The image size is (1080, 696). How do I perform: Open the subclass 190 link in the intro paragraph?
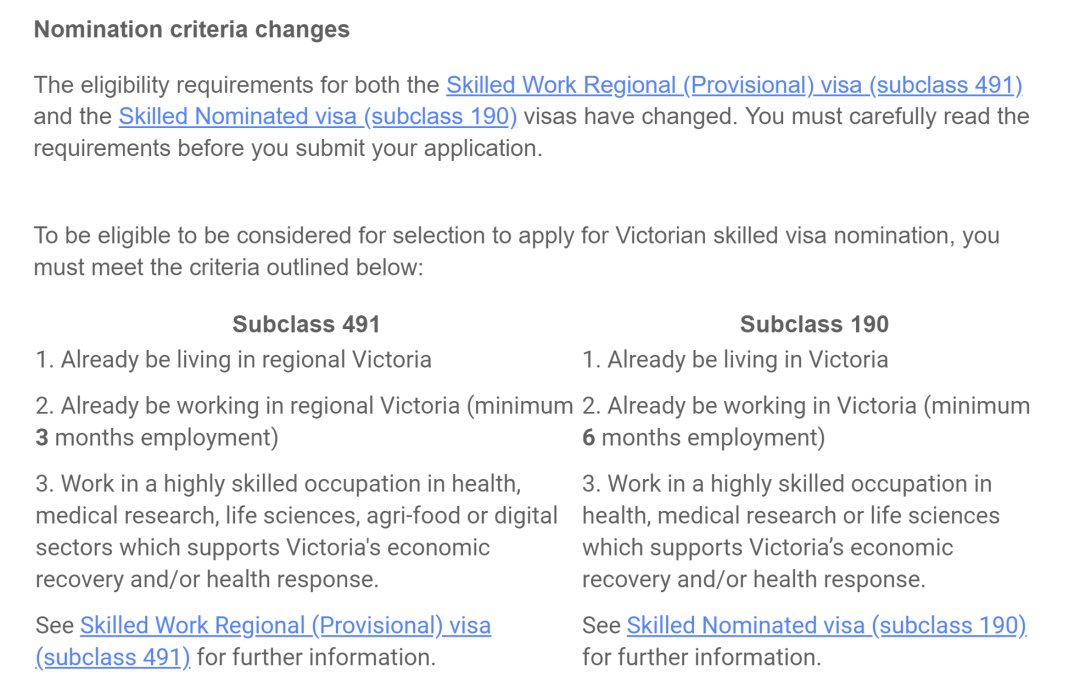[318, 116]
